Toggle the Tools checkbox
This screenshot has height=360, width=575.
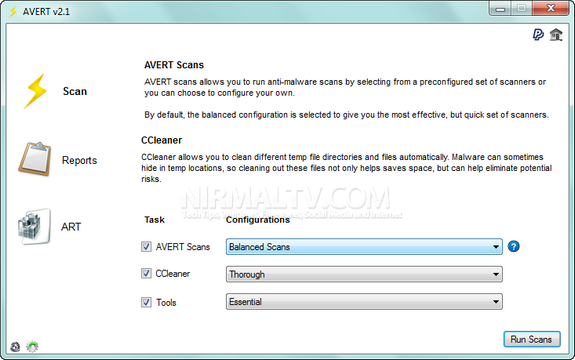pyautogui.click(x=146, y=302)
